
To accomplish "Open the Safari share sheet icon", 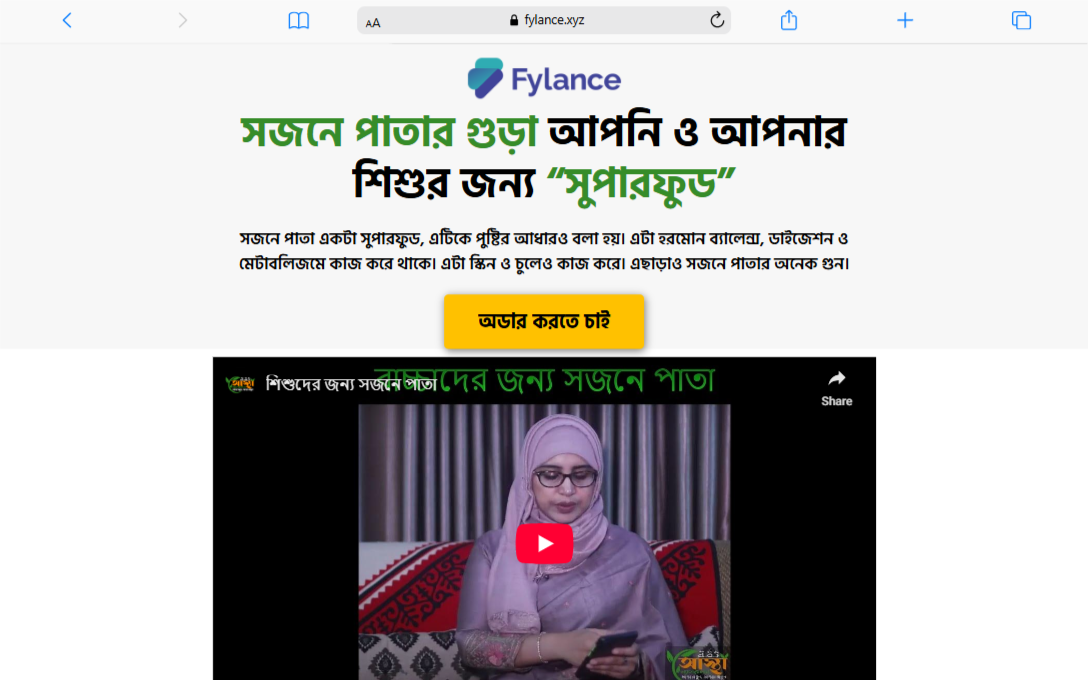I will [789, 20].
